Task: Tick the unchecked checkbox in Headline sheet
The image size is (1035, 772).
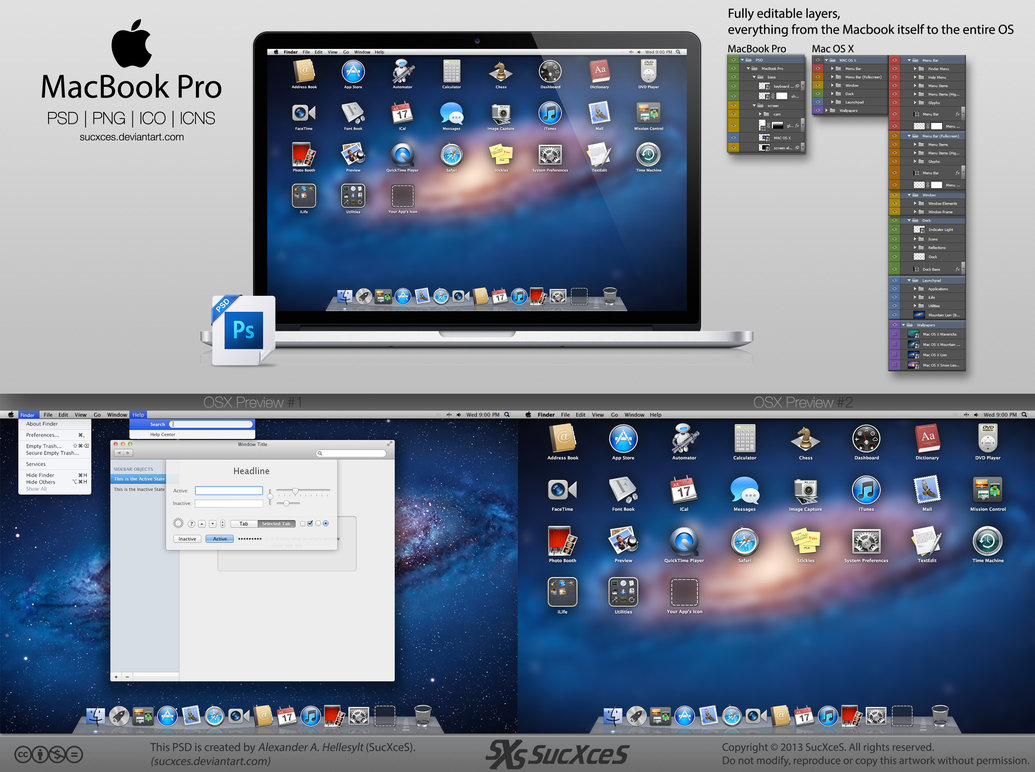Action: [302, 524]
